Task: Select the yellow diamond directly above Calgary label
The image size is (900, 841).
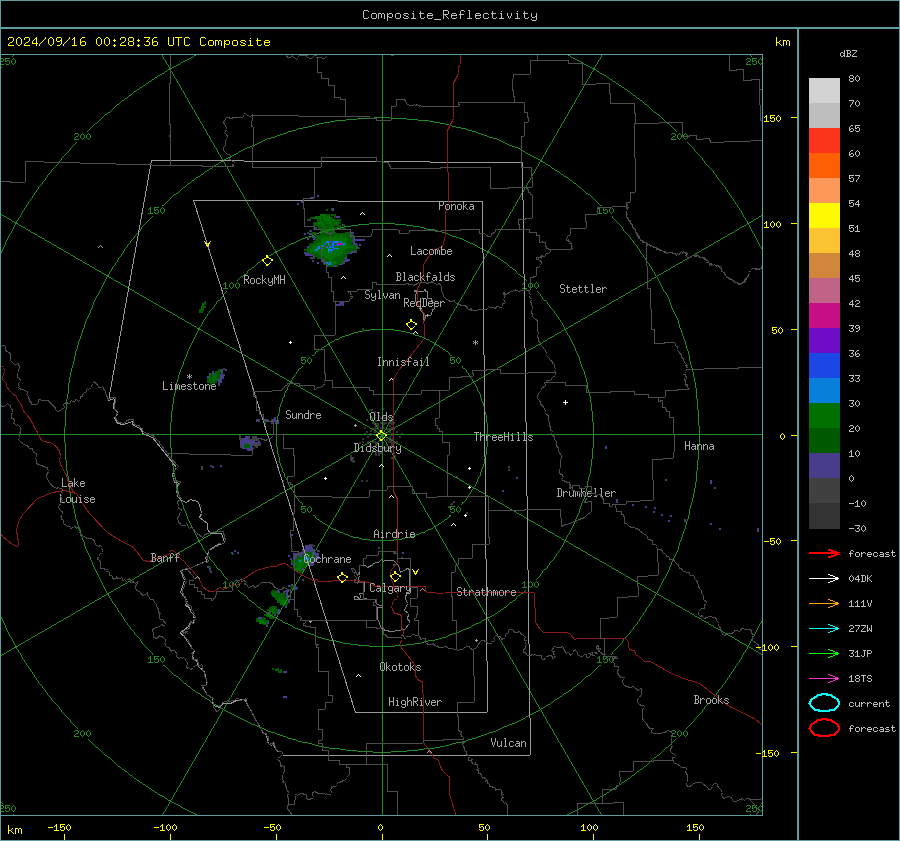Action: [x=395, y=576]
